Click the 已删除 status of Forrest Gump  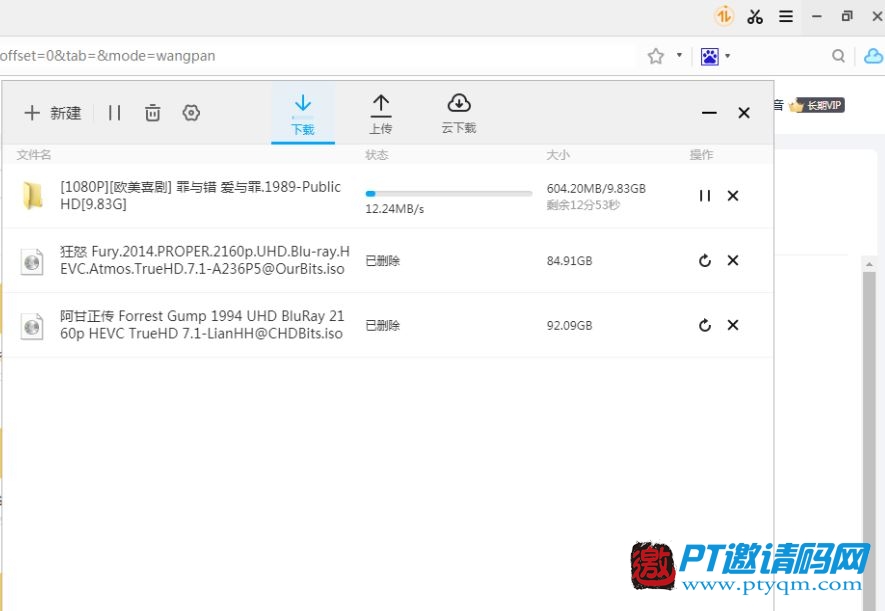[x=382, y=326]
